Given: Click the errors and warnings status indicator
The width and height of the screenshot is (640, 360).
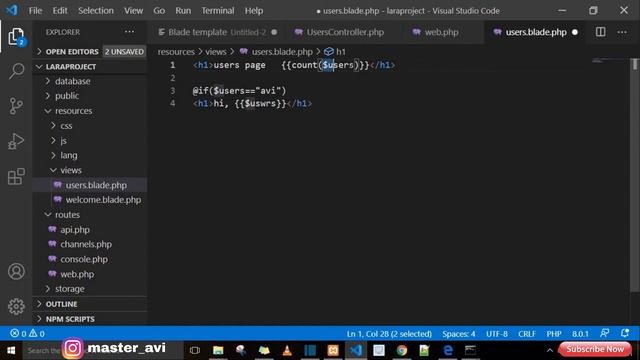Looking at the screenshot, I should [27, 333].
